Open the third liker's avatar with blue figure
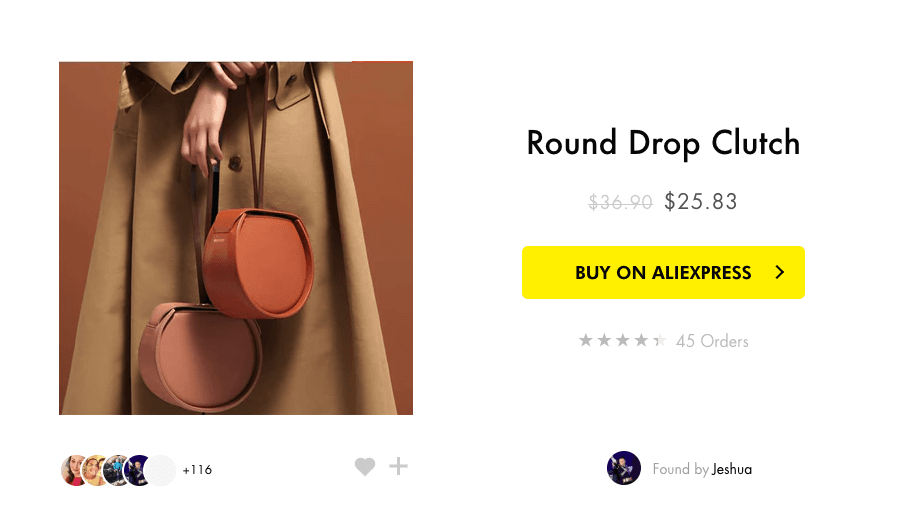This screenshot has width=903, height=520. click(x=114, y=470)
